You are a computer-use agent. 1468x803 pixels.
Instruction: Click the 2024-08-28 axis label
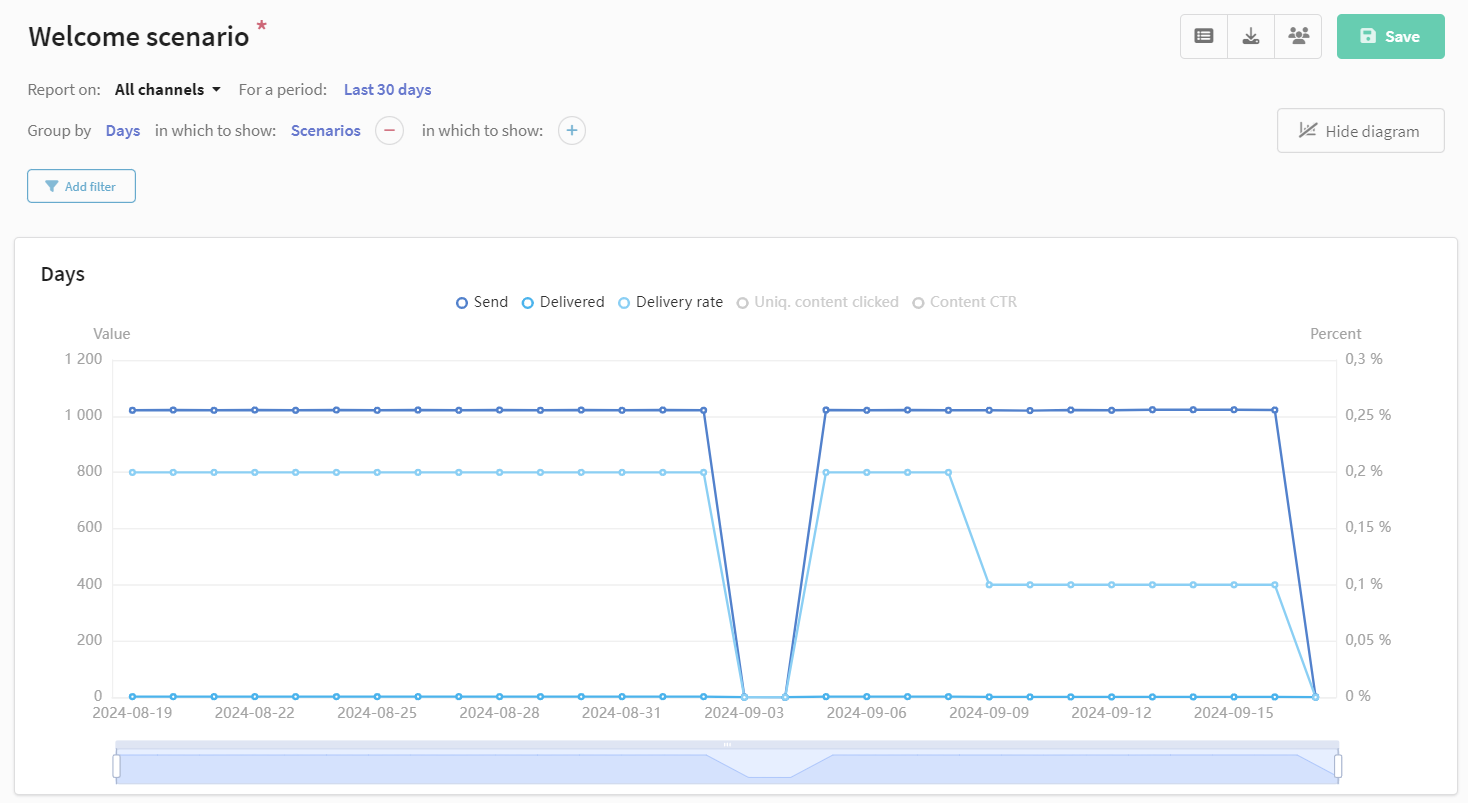click(x=499, y=713)
